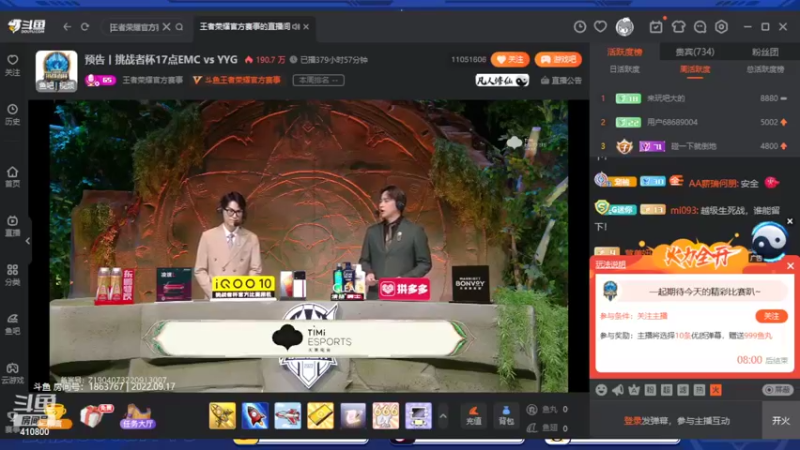Image resolution: width=800 pixels, height=450 pixels.
Task: Select the 周活跃度 sub-tab
Action: pyautogui.click(x=695, y=69)
